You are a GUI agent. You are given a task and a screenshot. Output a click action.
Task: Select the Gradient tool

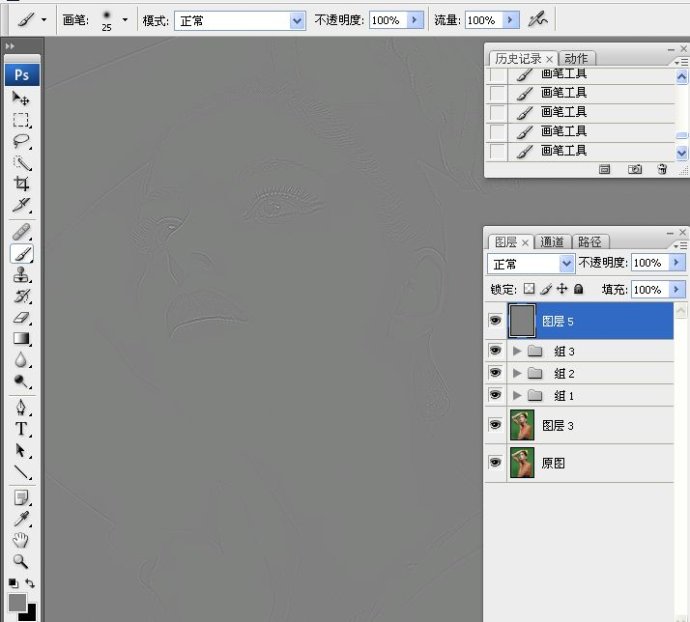tap(21, 338)
